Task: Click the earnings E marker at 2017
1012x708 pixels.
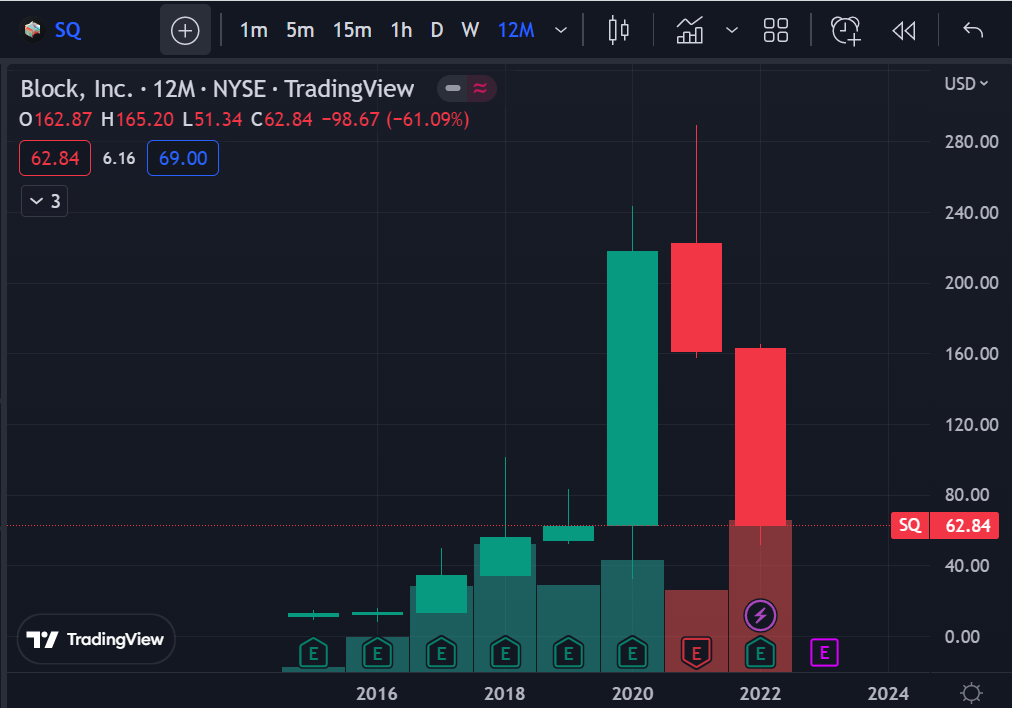Action: tap(441, 654)
